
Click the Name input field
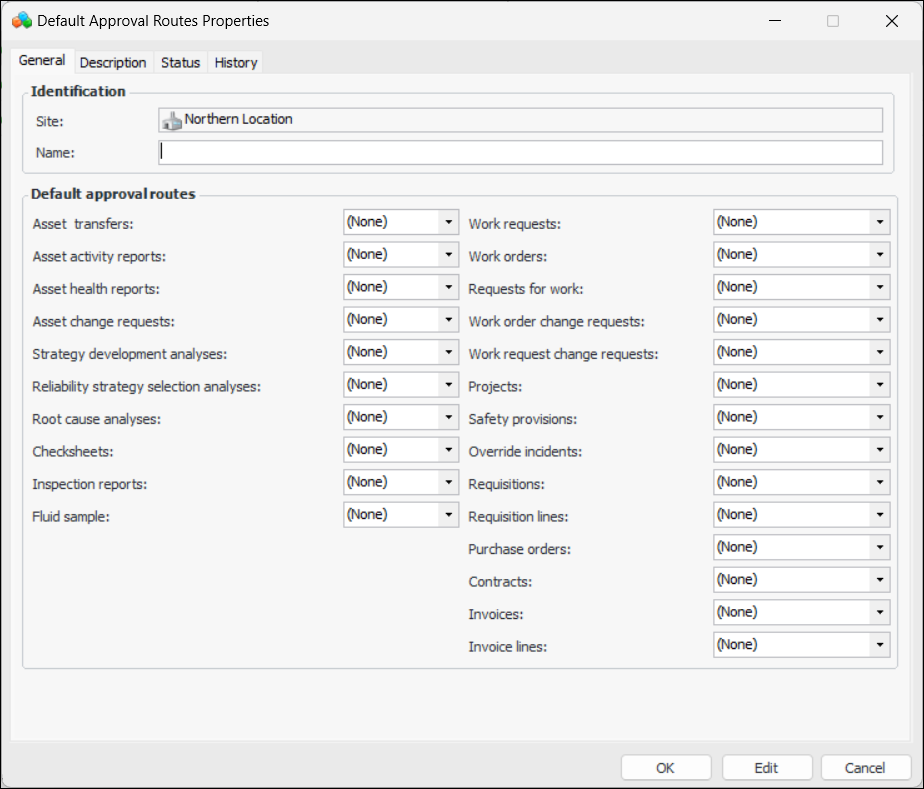[x=520, y=152]
